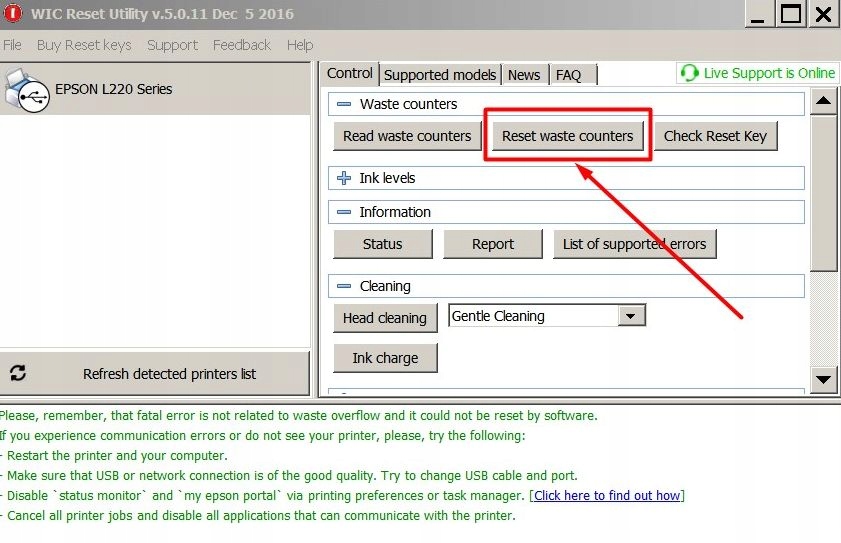Click Reset waste counters button
841x543 pixels.
point(567,136)
